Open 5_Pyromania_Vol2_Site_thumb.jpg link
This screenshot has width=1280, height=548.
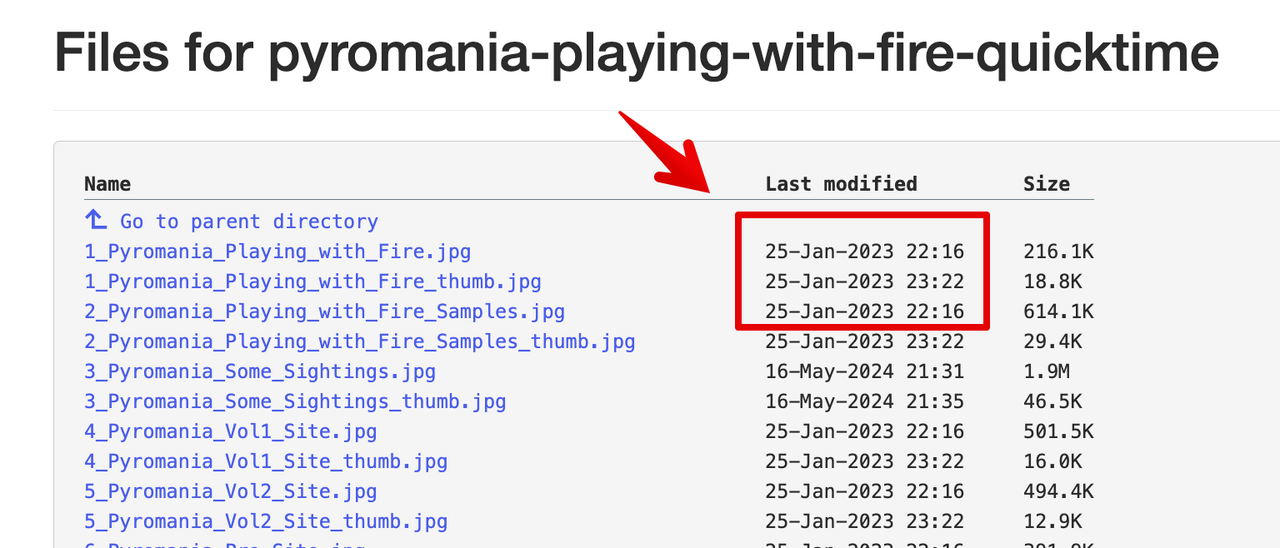click(266, 522)
